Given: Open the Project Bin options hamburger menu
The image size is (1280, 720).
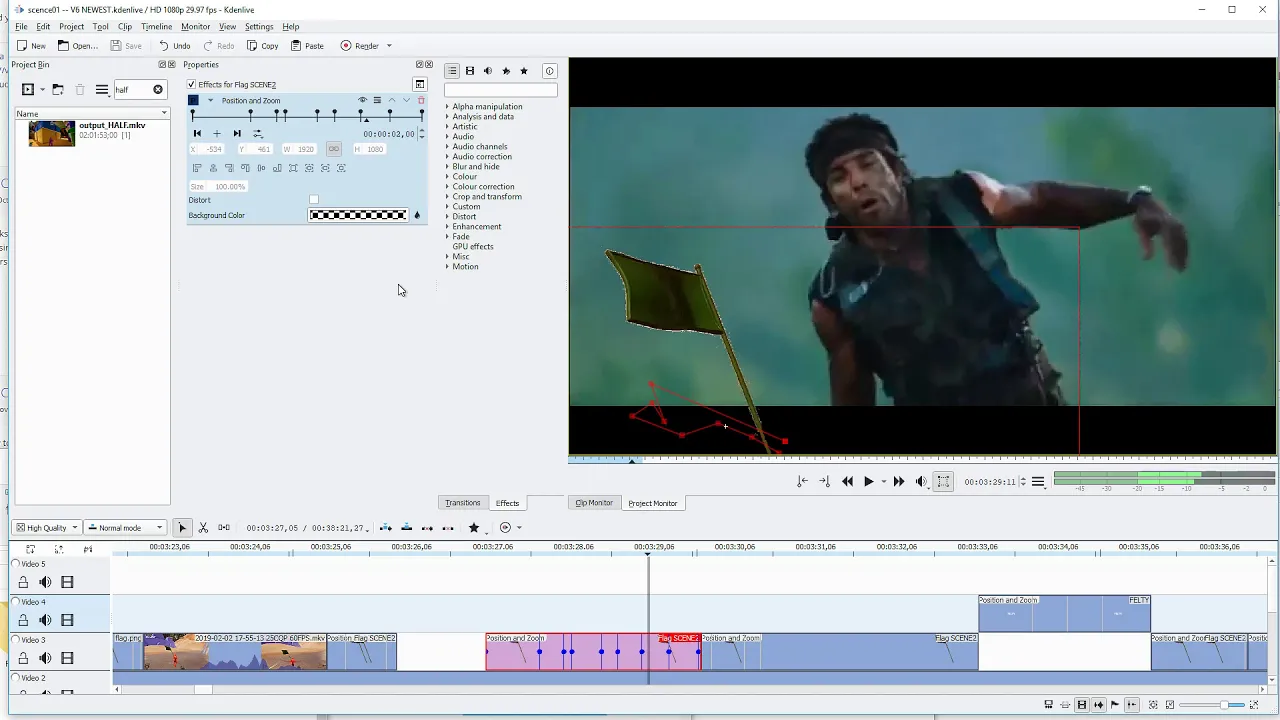Looking at the screenshot, I should (102, 90).
